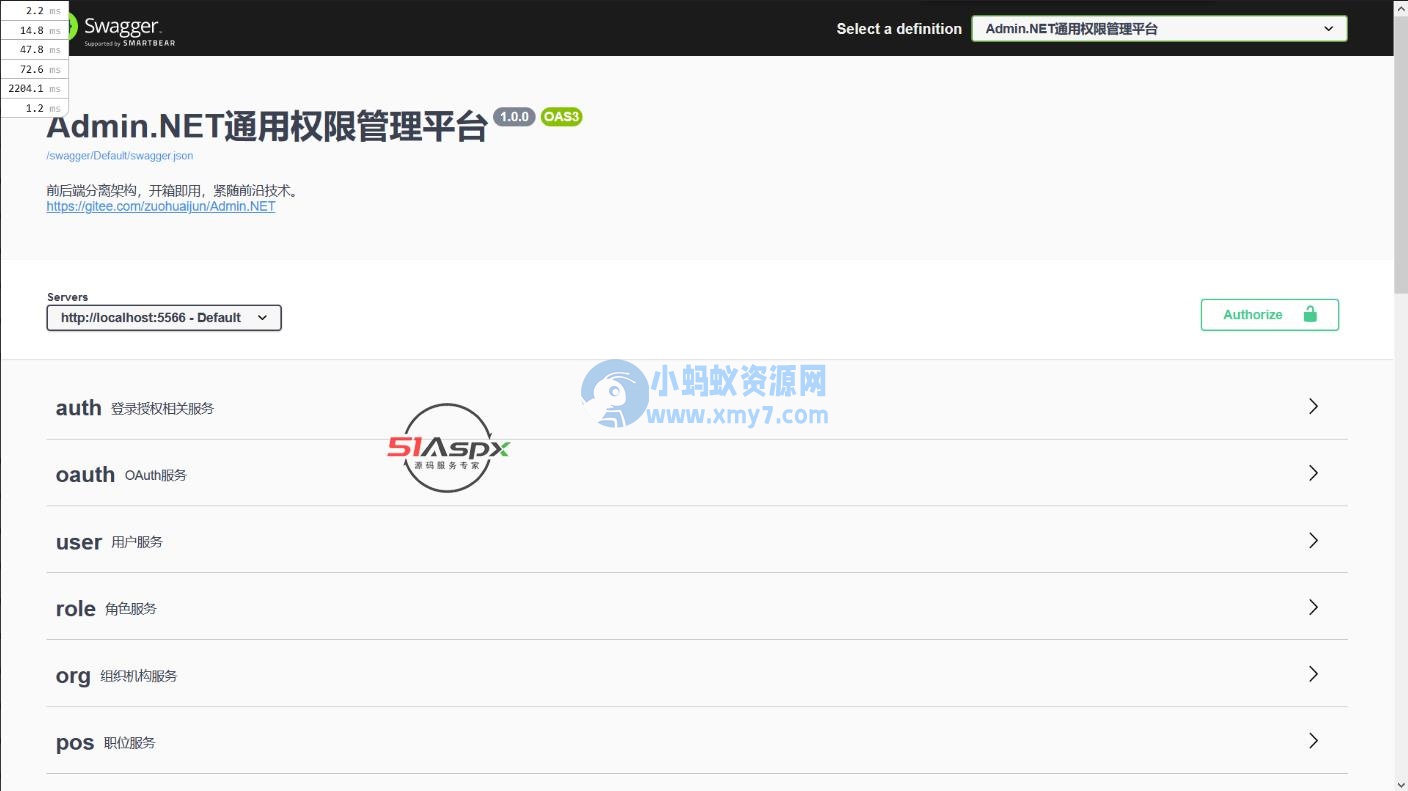Click the Admin.NET通用权限管理平台 page title
1408x791 pixels.
pos(267,127)
